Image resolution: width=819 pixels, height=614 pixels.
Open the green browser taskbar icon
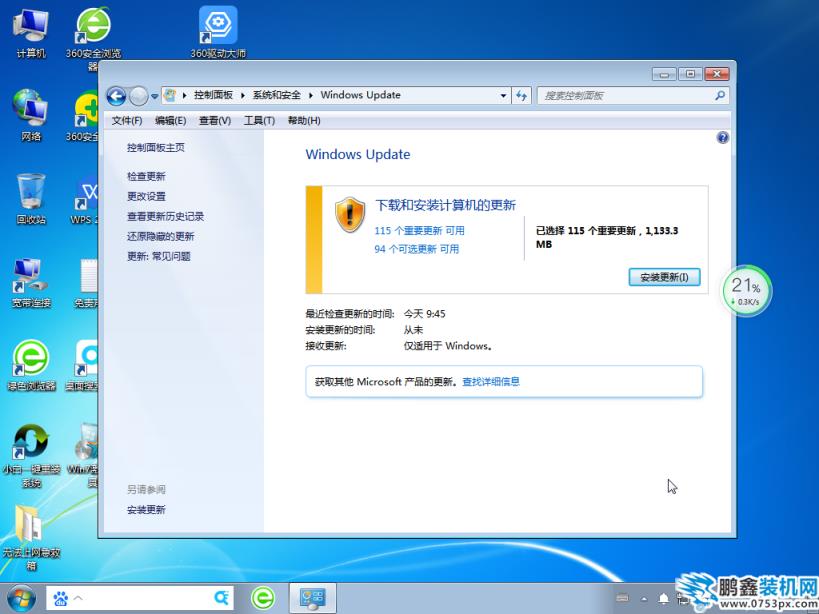263,598
